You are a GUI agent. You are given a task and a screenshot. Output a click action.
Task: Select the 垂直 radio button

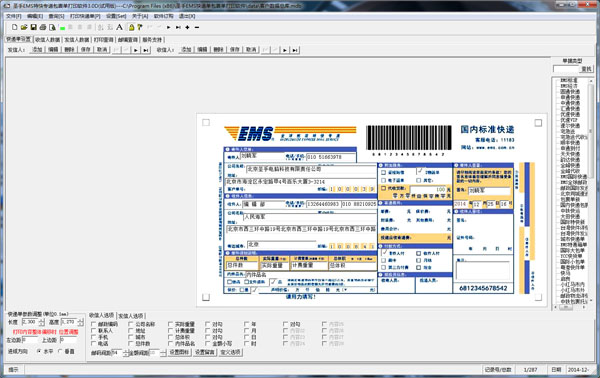coord(60,351)
